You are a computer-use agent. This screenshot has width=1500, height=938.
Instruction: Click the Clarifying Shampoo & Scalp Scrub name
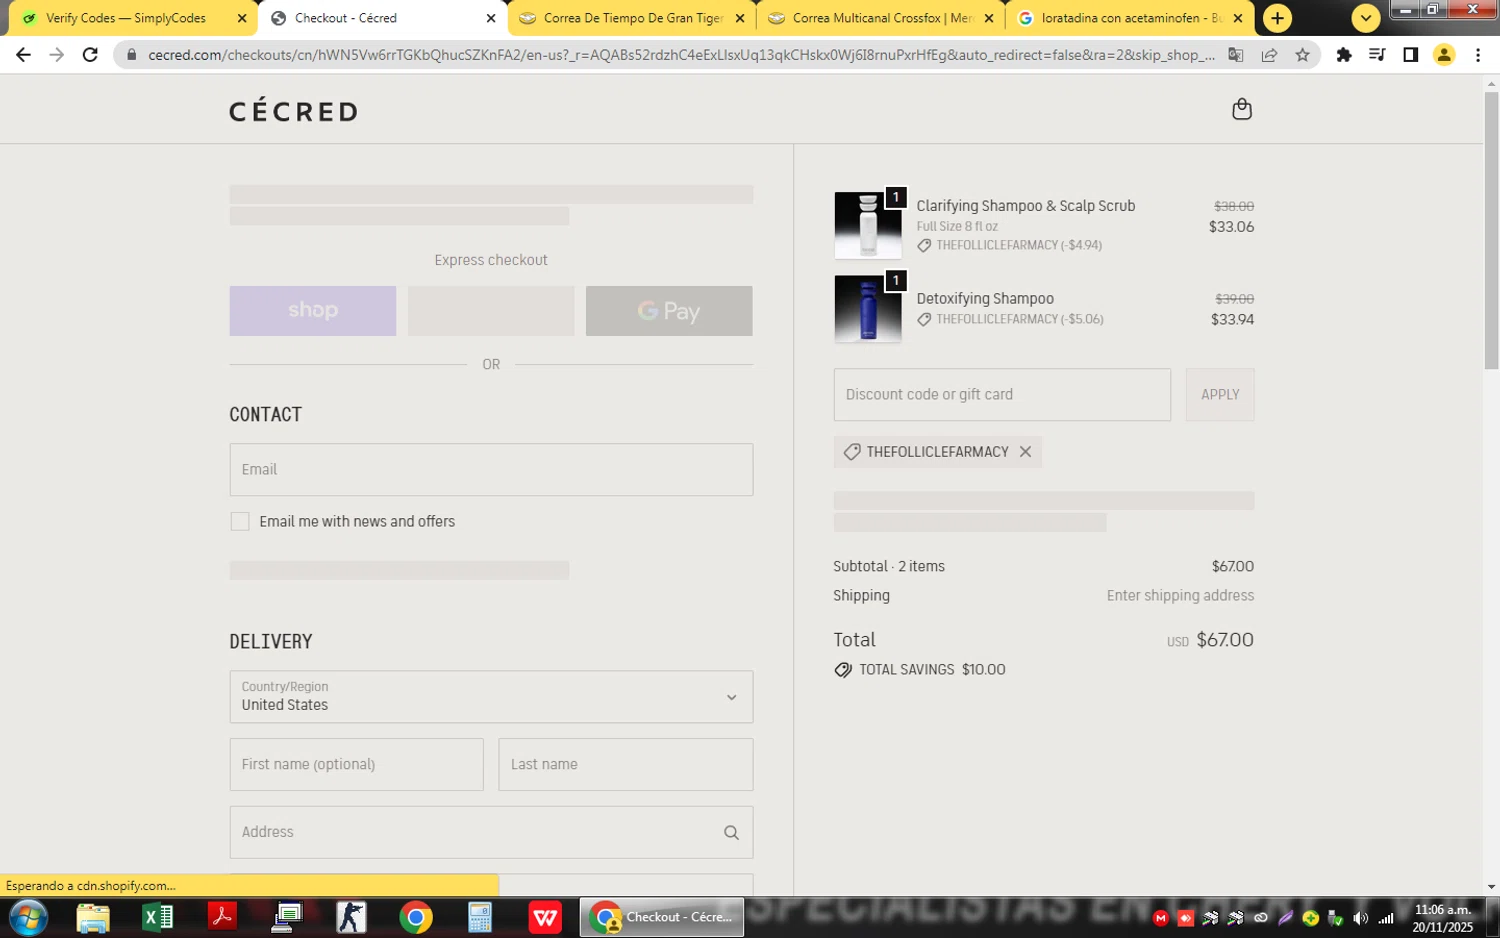pyautogui.click(x=1026, y=206)
